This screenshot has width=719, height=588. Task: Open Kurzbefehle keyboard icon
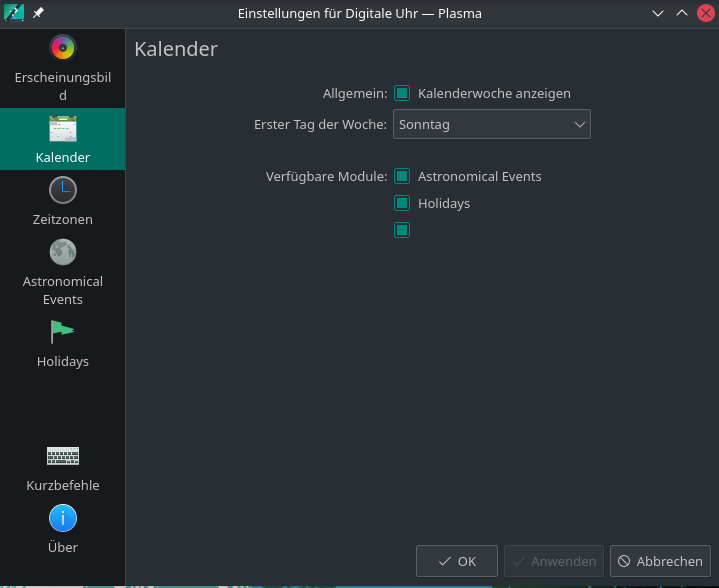click(63, 456)
